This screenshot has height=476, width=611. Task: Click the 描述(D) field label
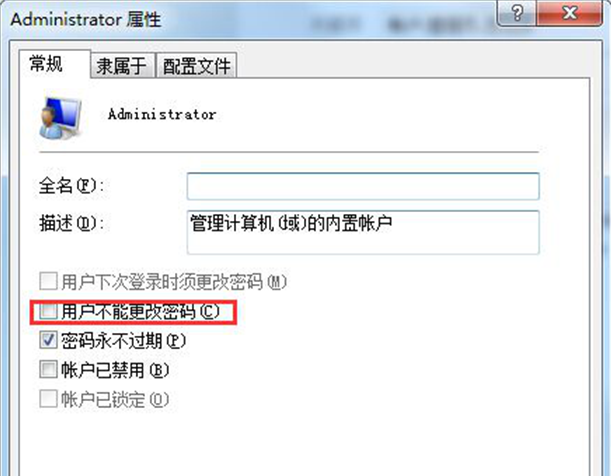pos(72,224)
